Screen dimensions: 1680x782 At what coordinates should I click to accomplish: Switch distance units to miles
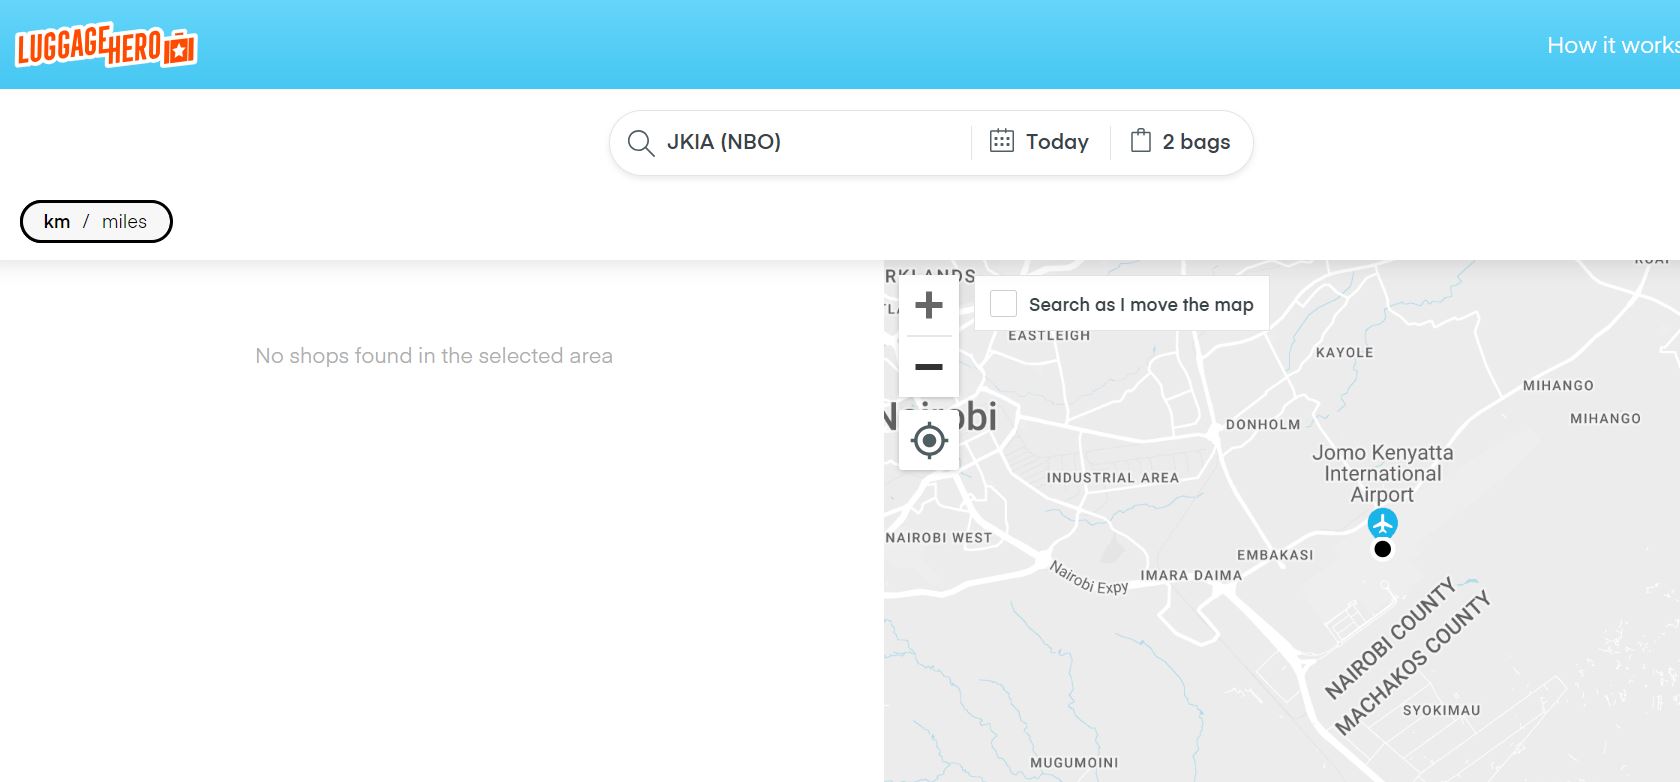[x=124, y=222]
